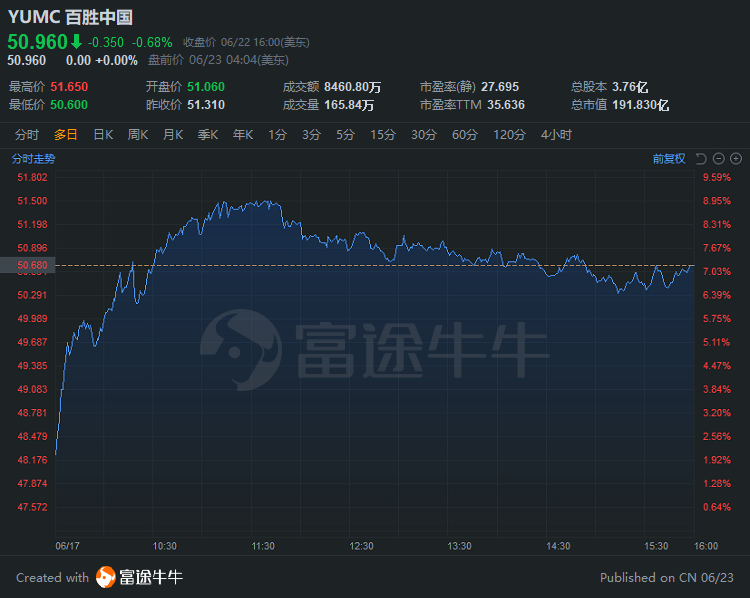Click the 成交量 value 165.84万
Image resolution: width=750 pixels, height=598 pixels.
coord(349,105)
